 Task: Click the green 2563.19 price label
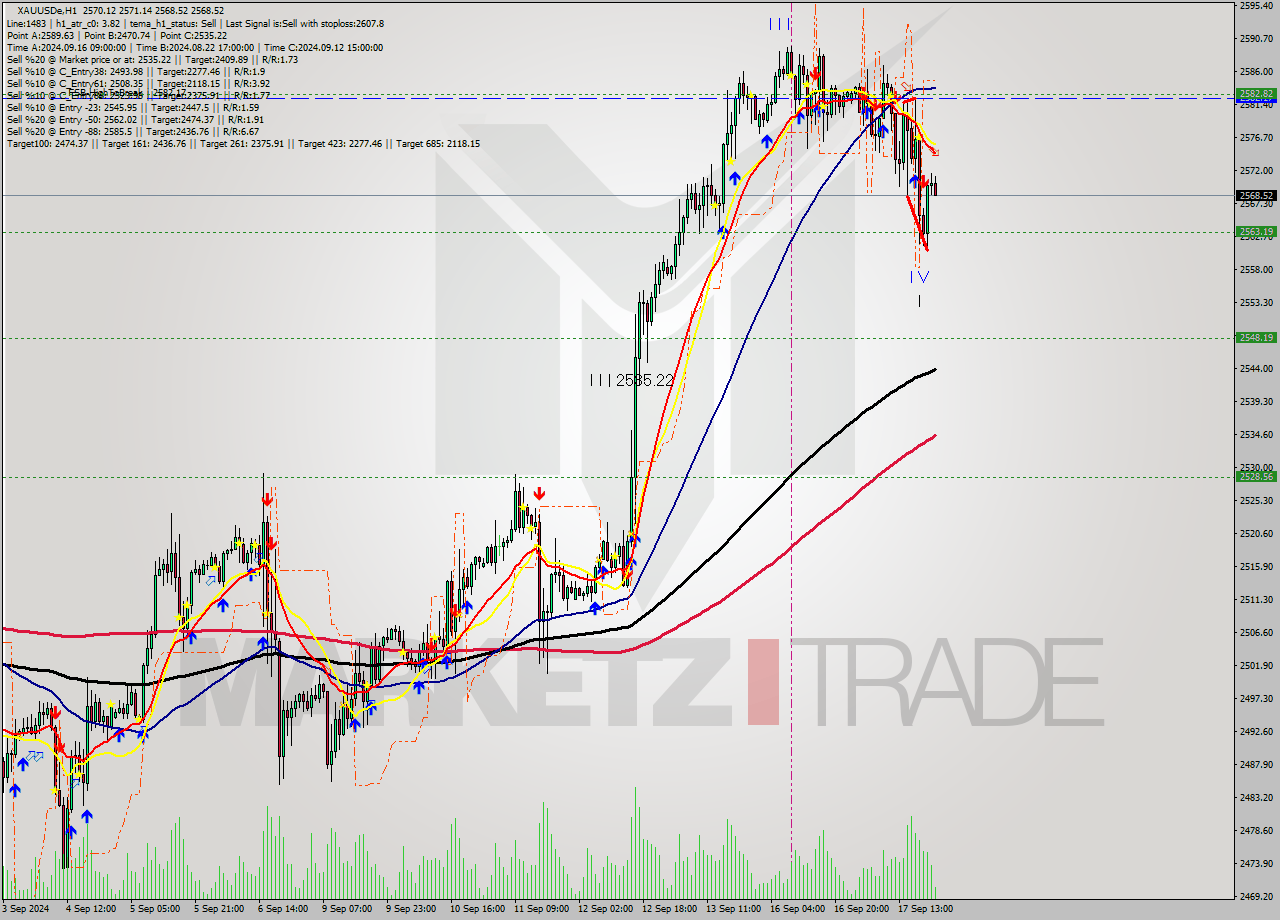(1256, 231)
